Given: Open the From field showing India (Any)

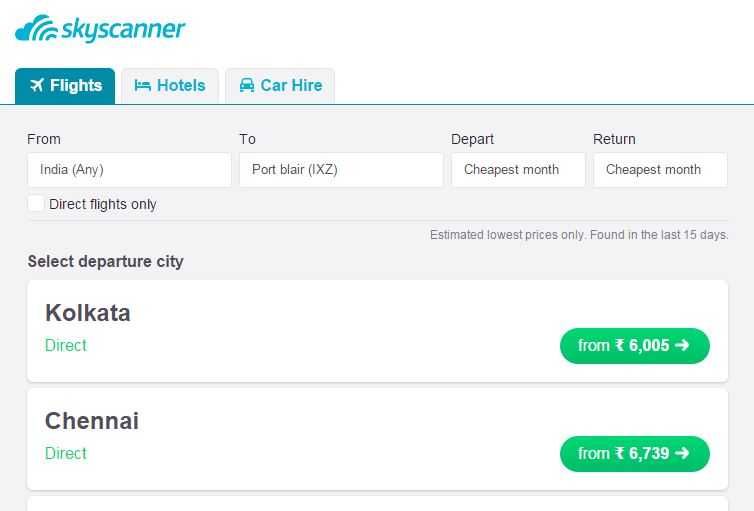Looking at the screenshot, I should 129,169.
